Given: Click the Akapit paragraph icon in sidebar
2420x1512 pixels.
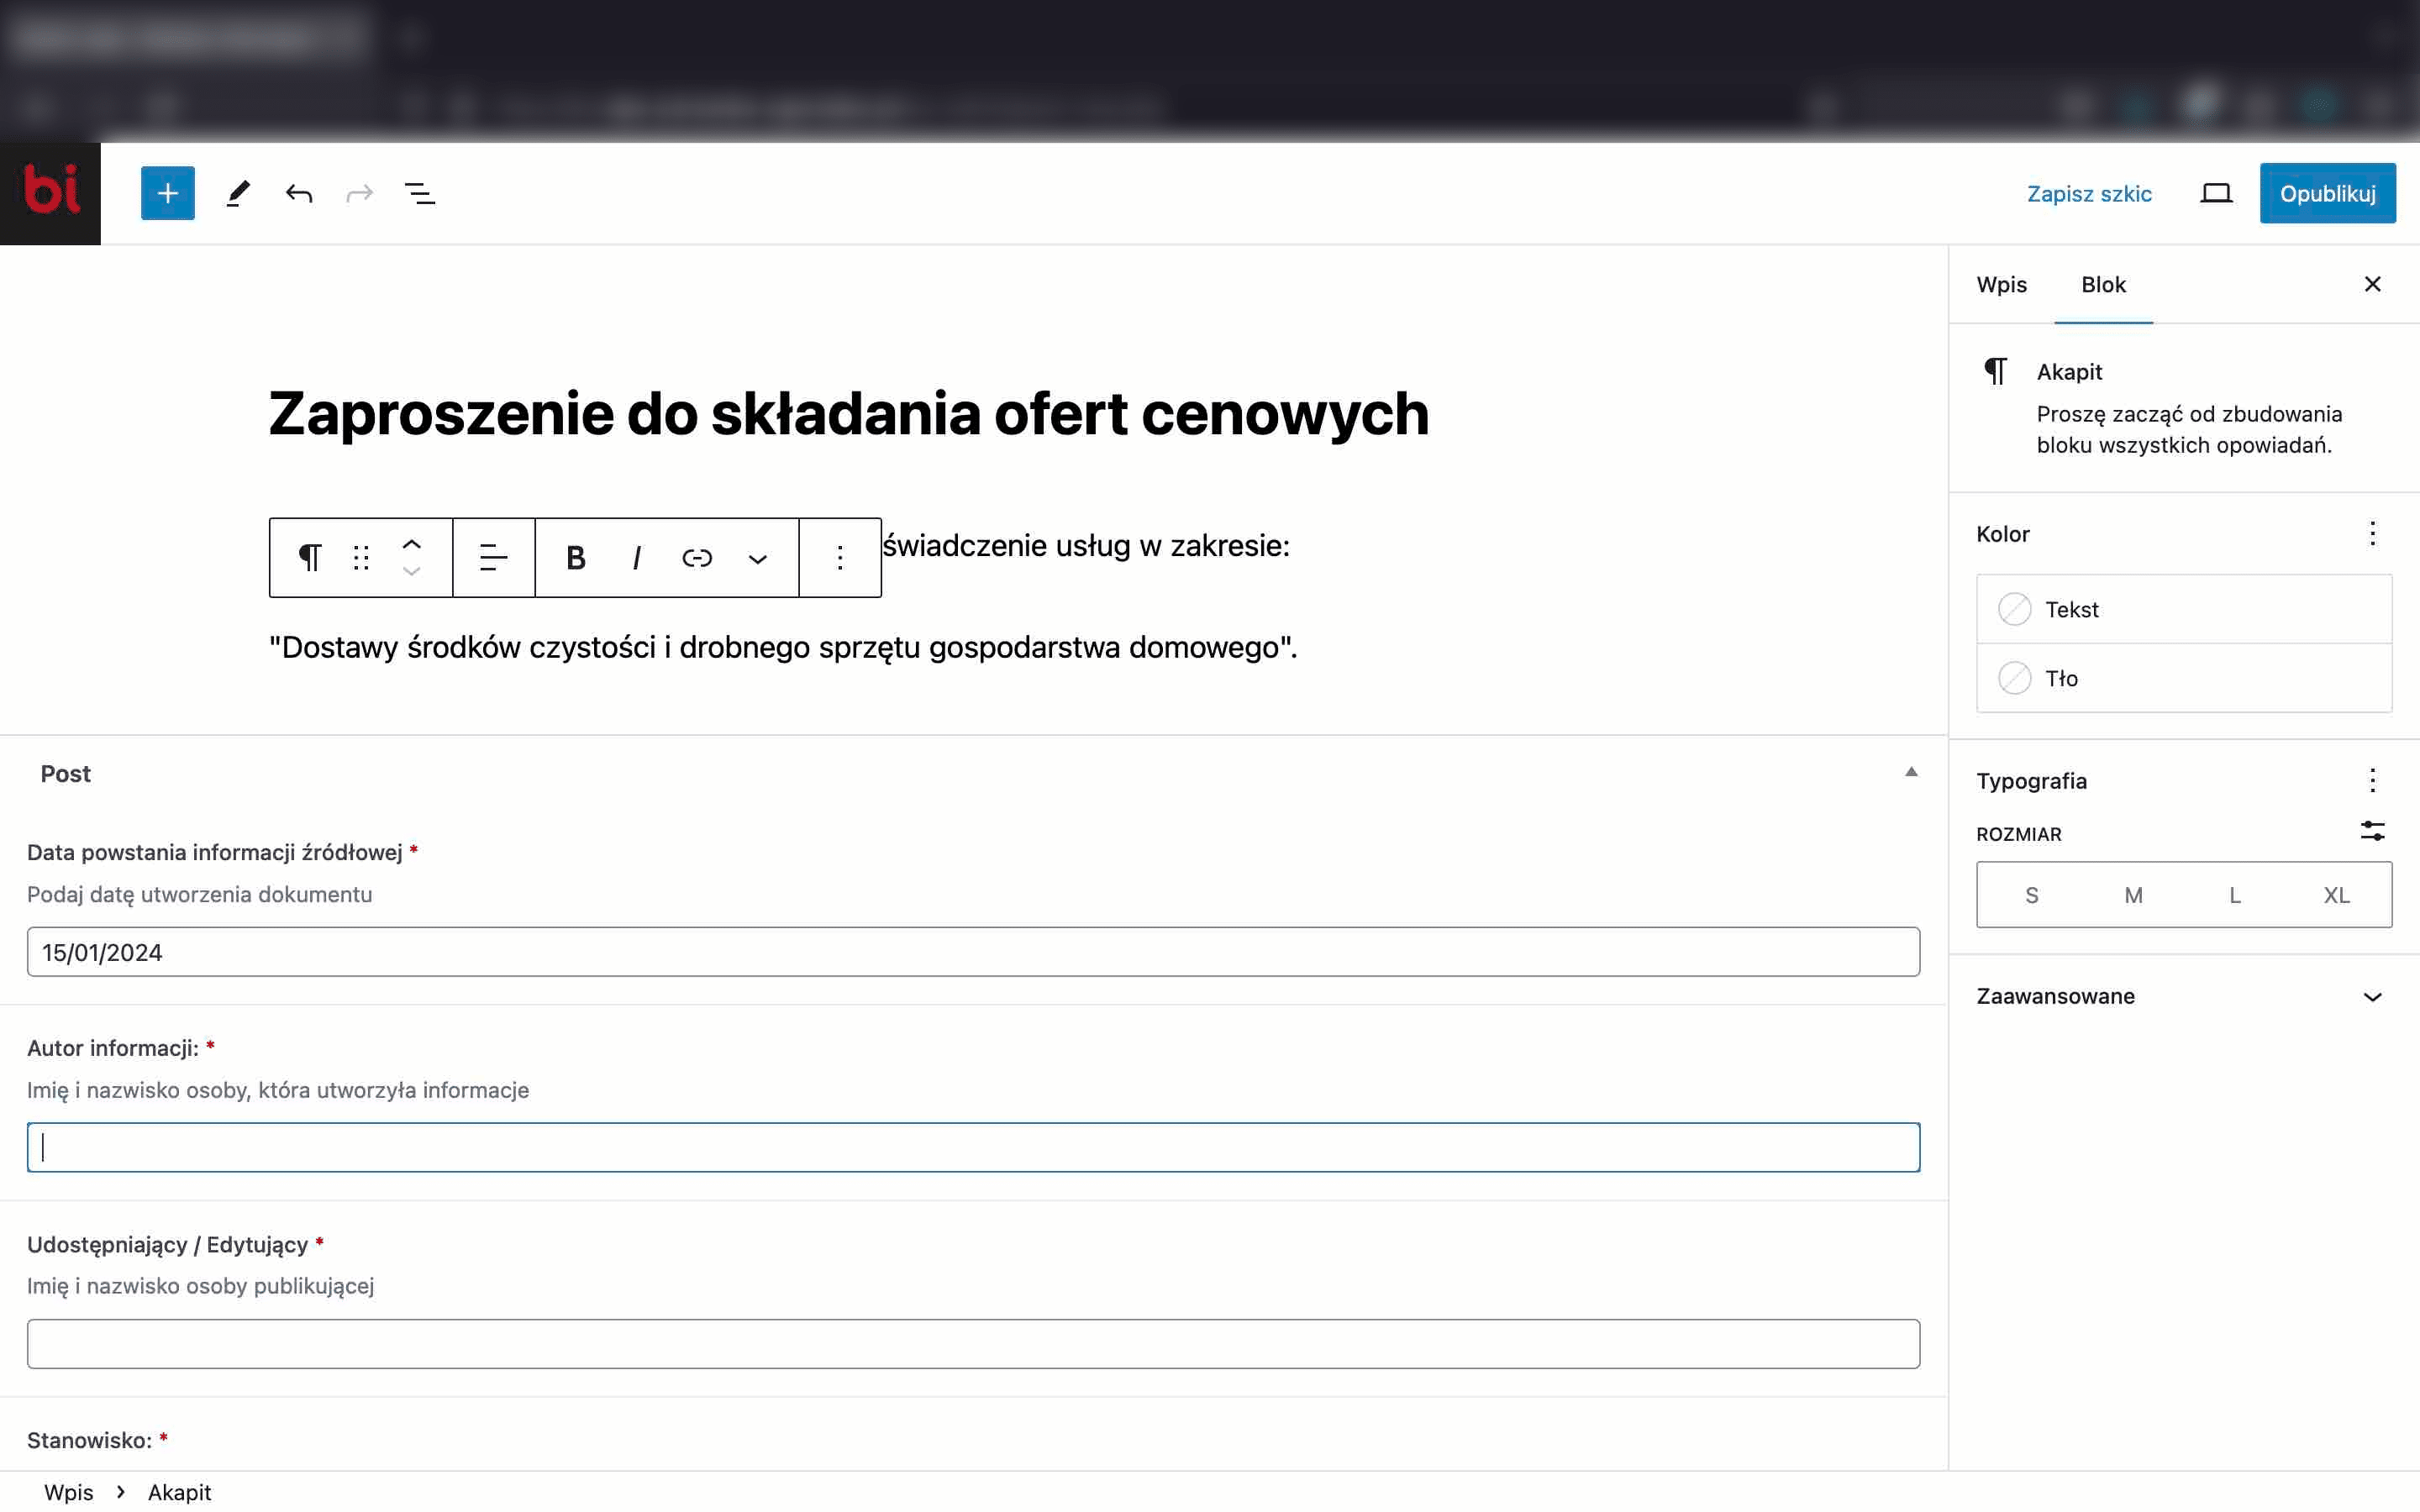Looking at the screenshot, I should (1995, 371).
